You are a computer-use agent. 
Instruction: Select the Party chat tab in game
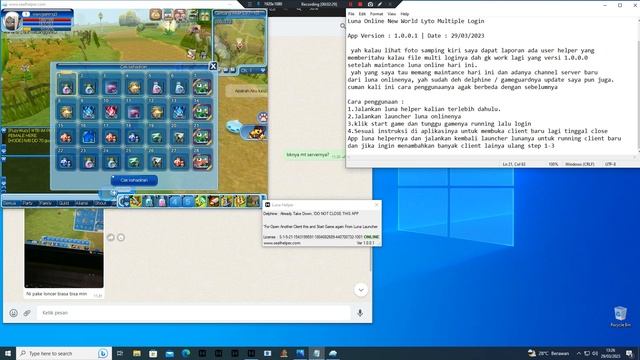pos(28,203)
